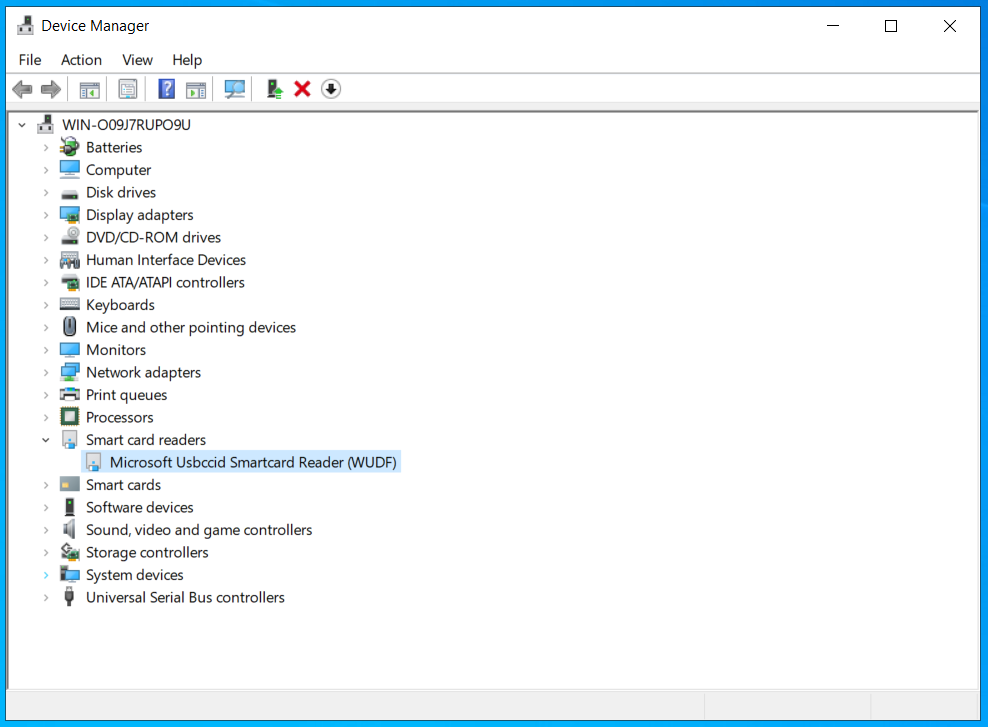988x727 pixels.
Task: Select the System devices label
Action: pyautogui.click(x=135, y=575)
